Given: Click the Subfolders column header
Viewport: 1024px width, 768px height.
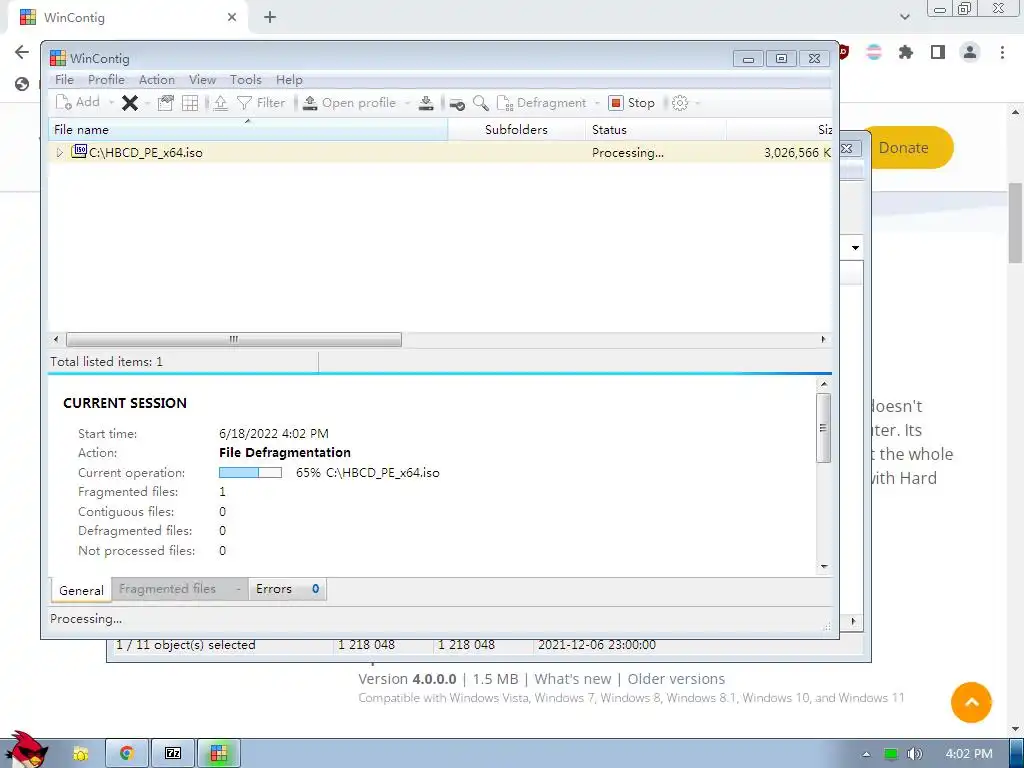Looking at the screenshot, I should pyautogui.click(x=517, y=129).
